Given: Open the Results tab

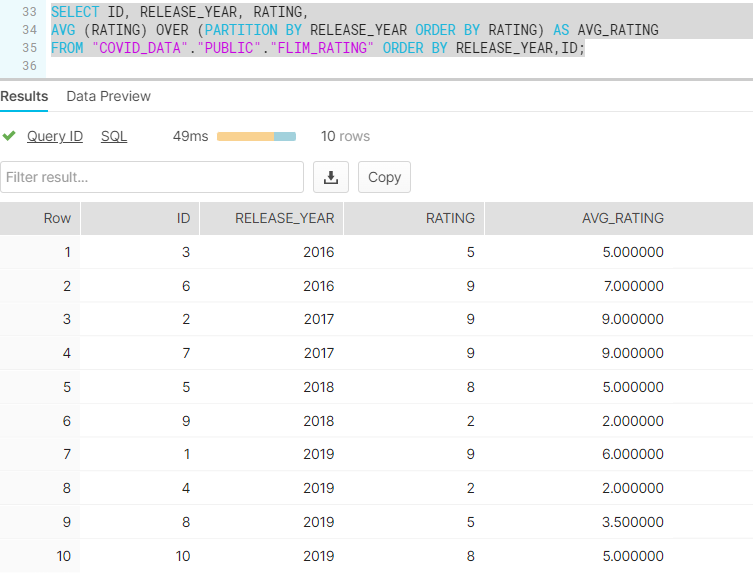Looking at the screenshot, I should click(x=24, y=97).
